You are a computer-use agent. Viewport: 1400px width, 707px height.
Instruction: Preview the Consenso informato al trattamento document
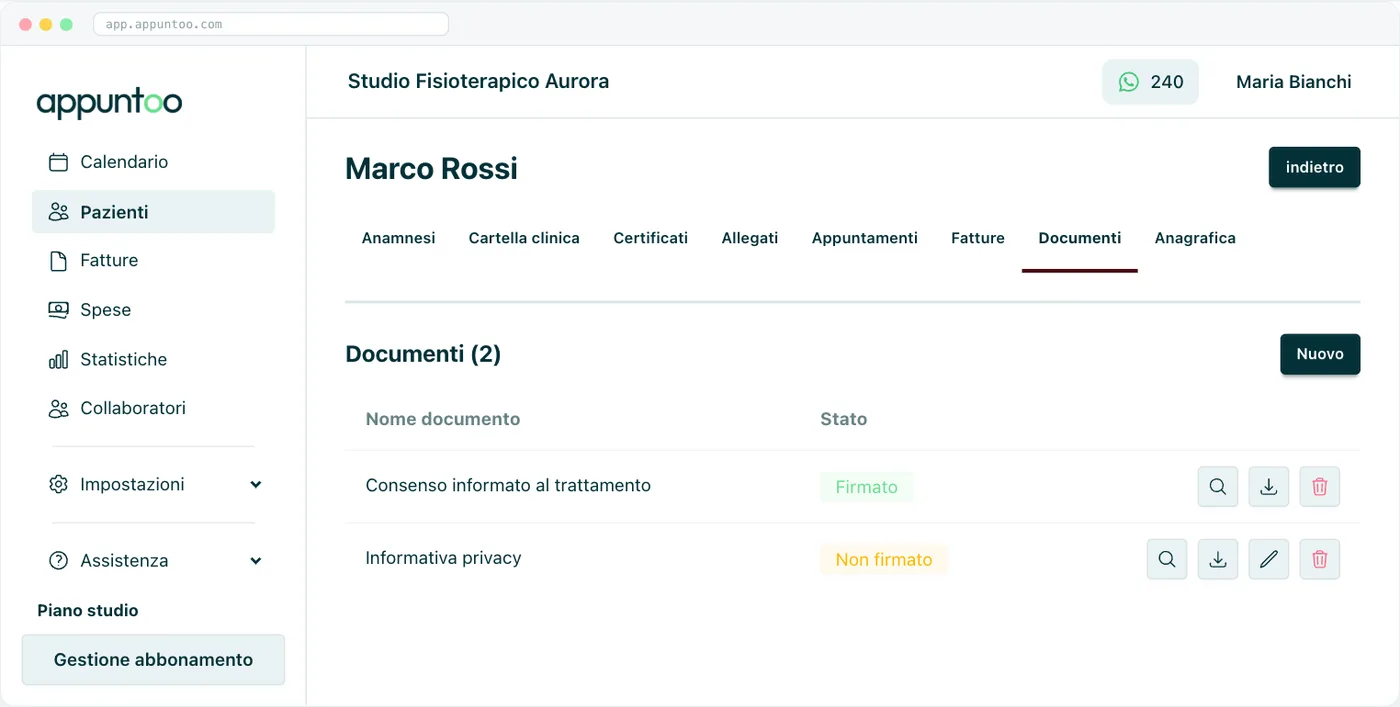(x=1218, y=487)
